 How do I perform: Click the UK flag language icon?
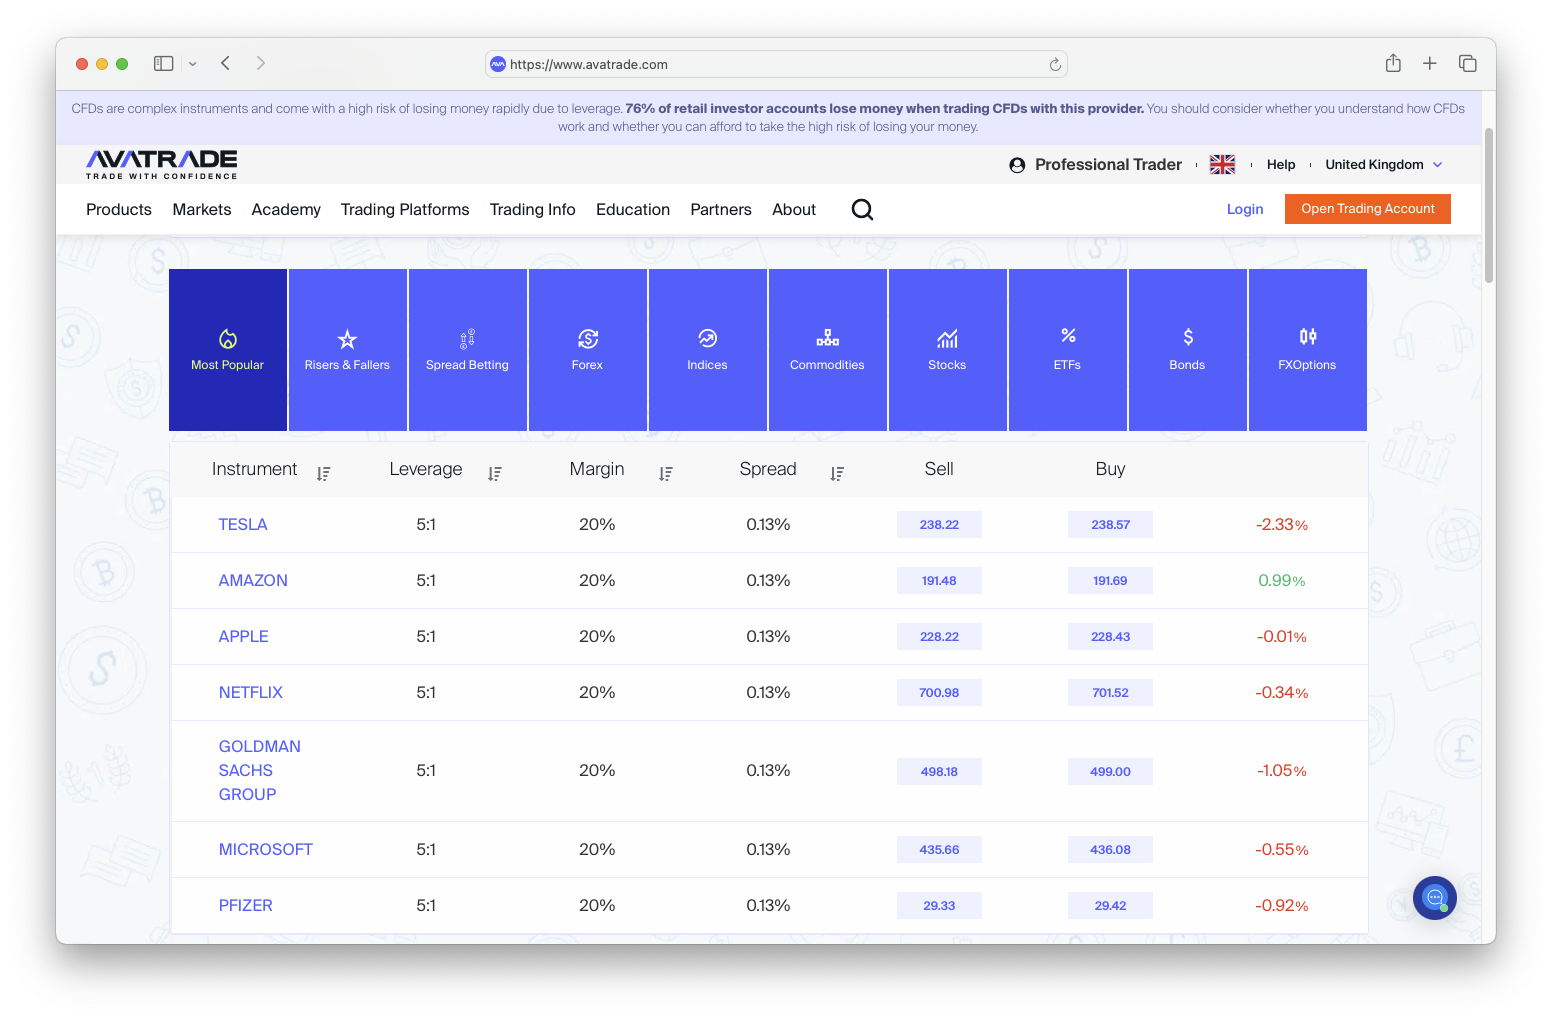coord(1222,165)
